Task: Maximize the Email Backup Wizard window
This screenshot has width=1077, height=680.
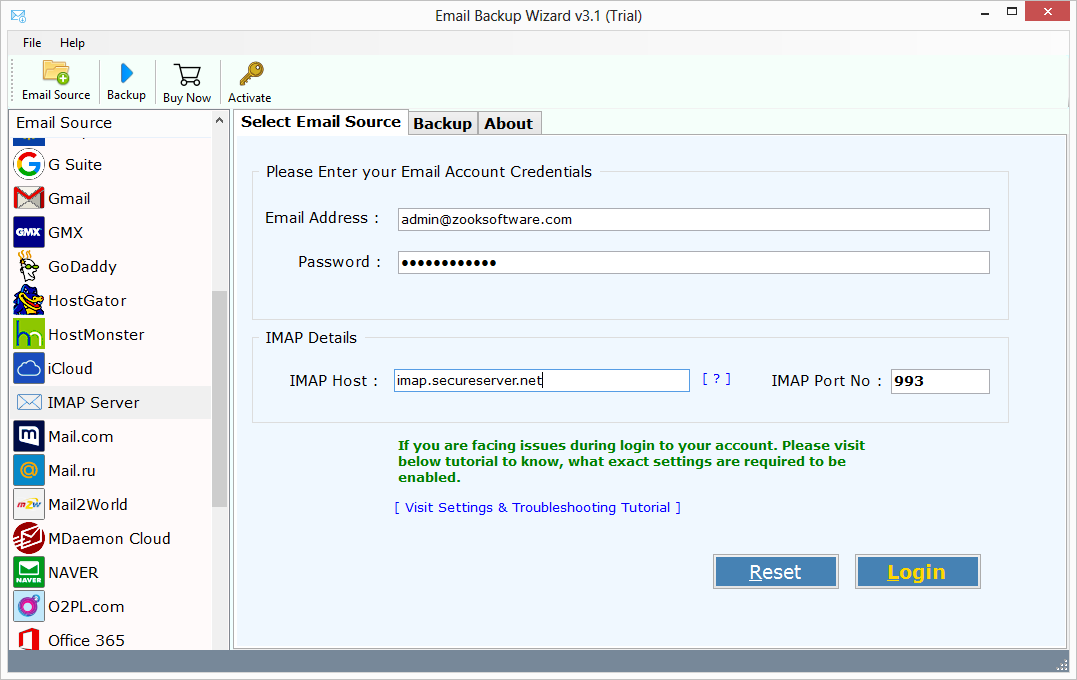Action: point(1012,12)
